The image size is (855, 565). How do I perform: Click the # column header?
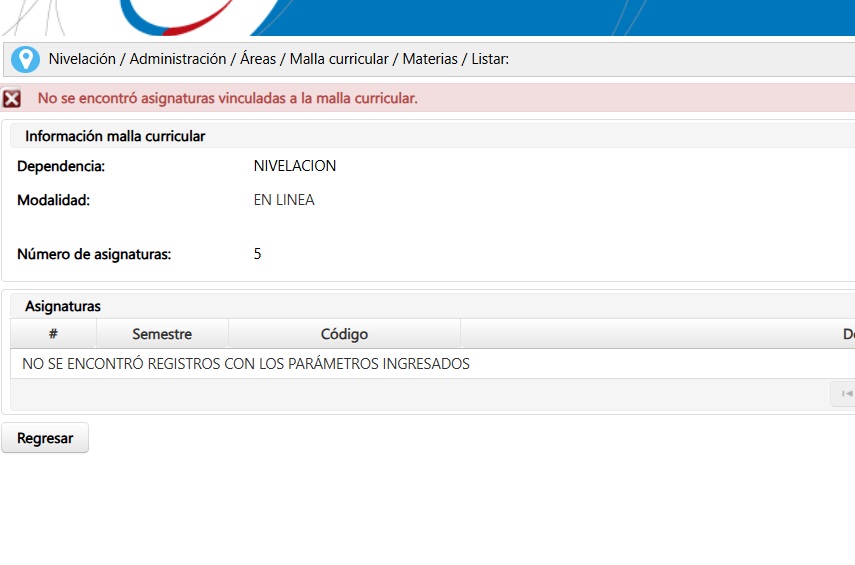point(53,334)
